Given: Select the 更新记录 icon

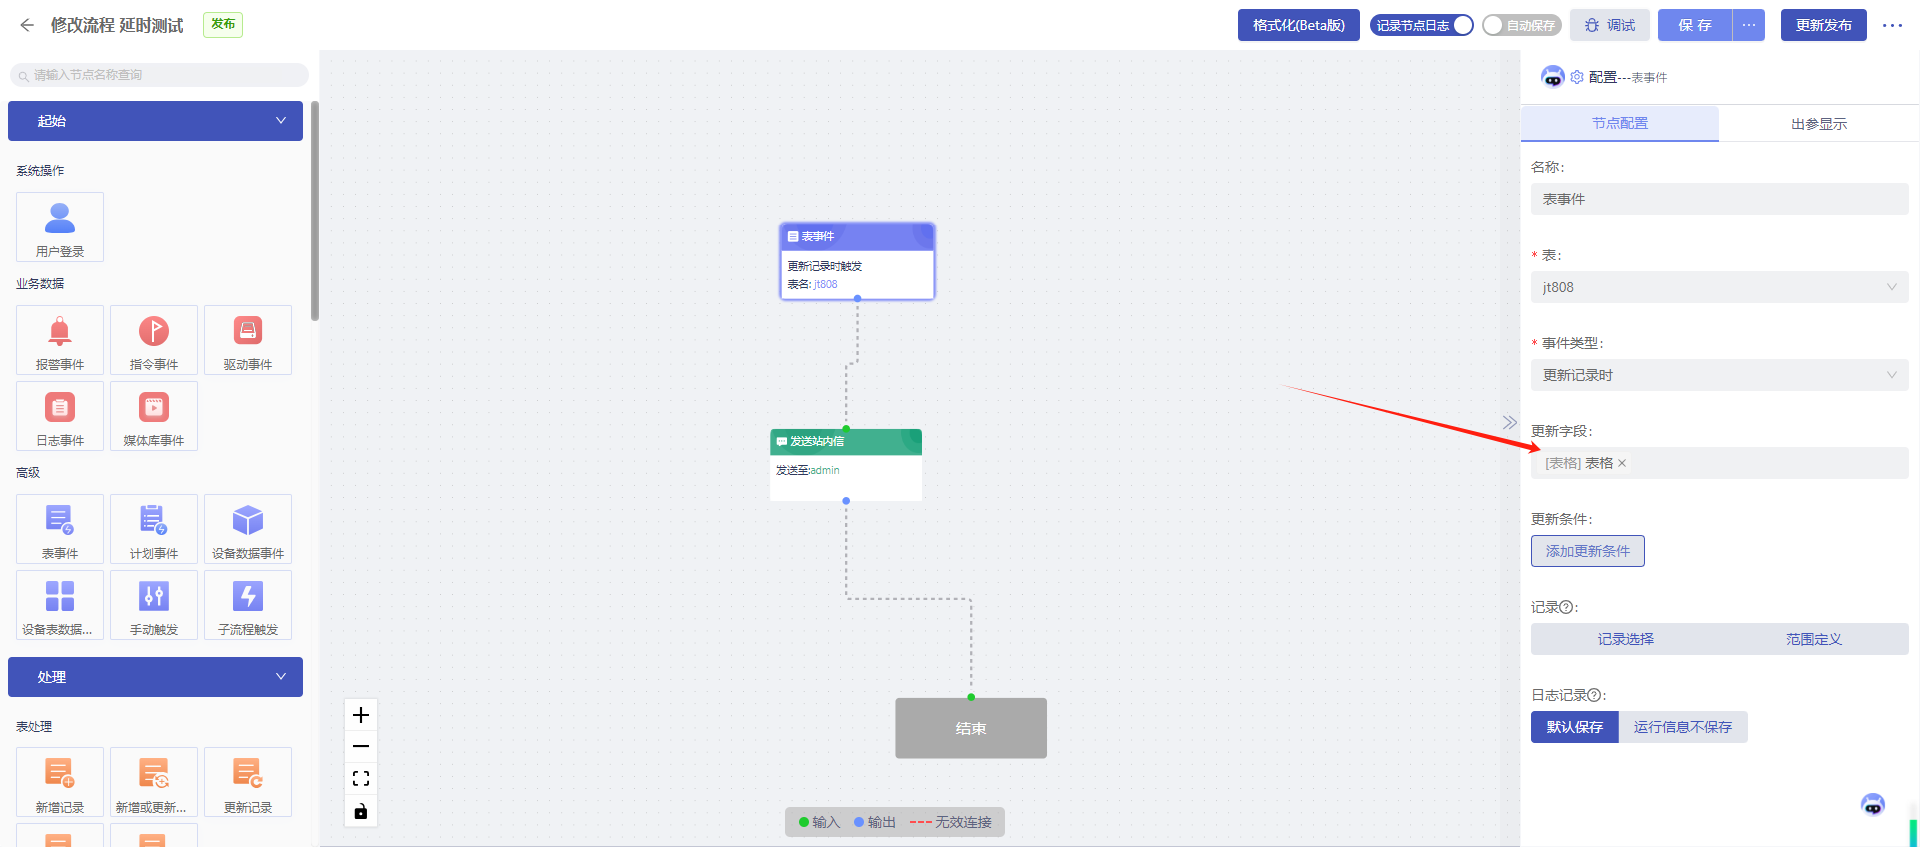Looking at the screenshot, I should [248, 773].
